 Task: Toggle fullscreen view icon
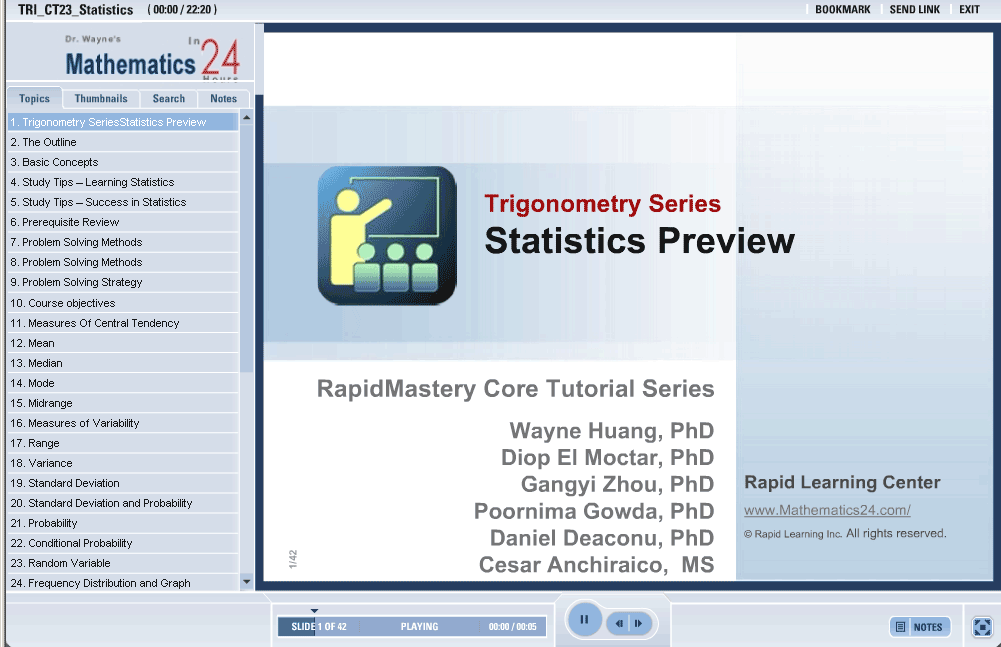981,627
